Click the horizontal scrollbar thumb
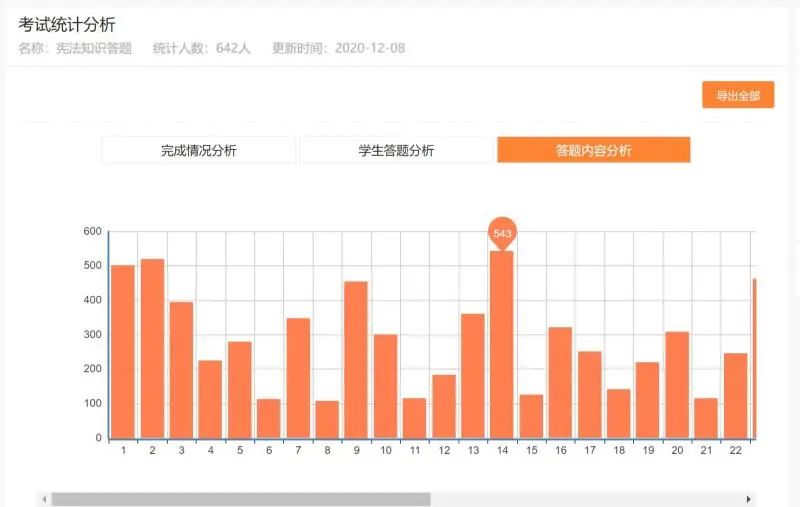This screenshot has height=507, width=800. (240, 499)
